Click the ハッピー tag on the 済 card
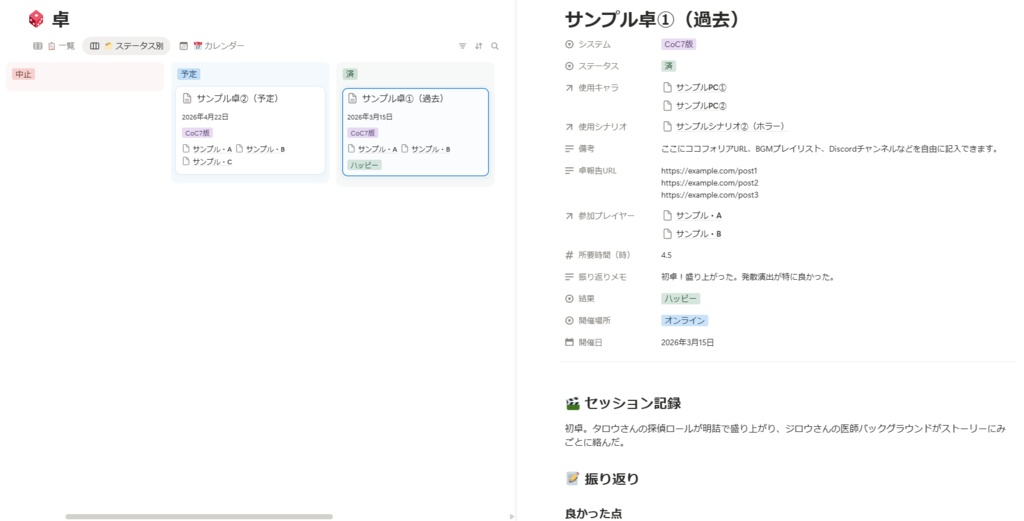 pyautogui.click(x=364, y=165)
